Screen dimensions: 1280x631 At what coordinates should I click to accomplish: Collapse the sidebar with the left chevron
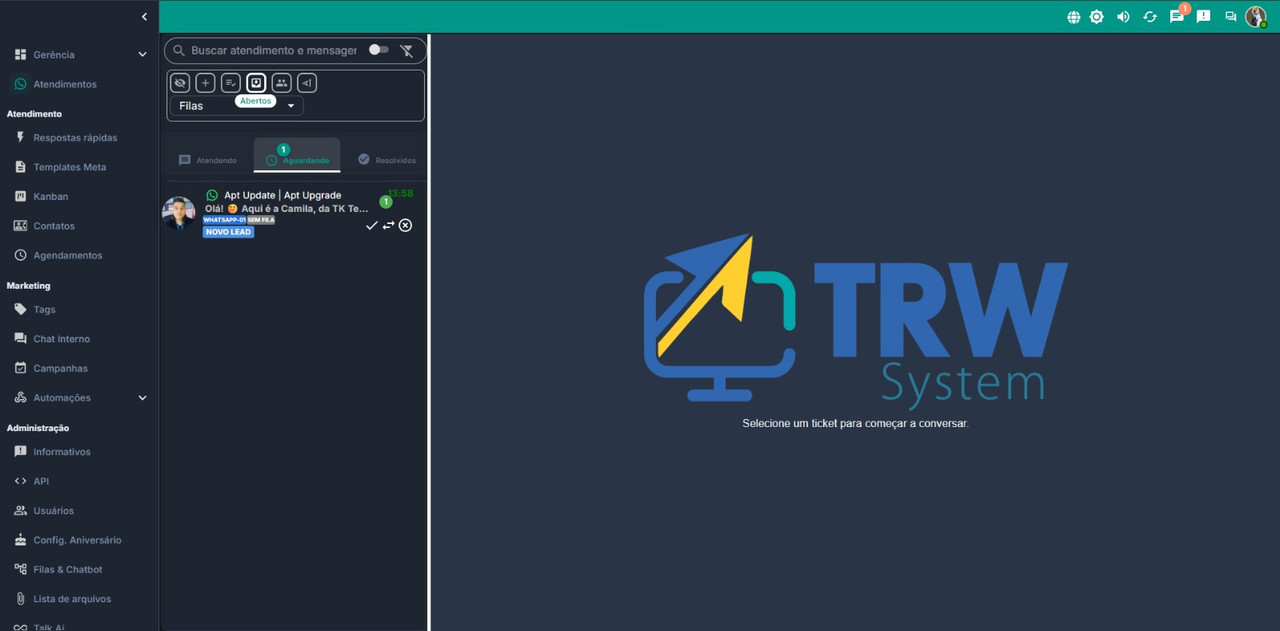(144, 17)
